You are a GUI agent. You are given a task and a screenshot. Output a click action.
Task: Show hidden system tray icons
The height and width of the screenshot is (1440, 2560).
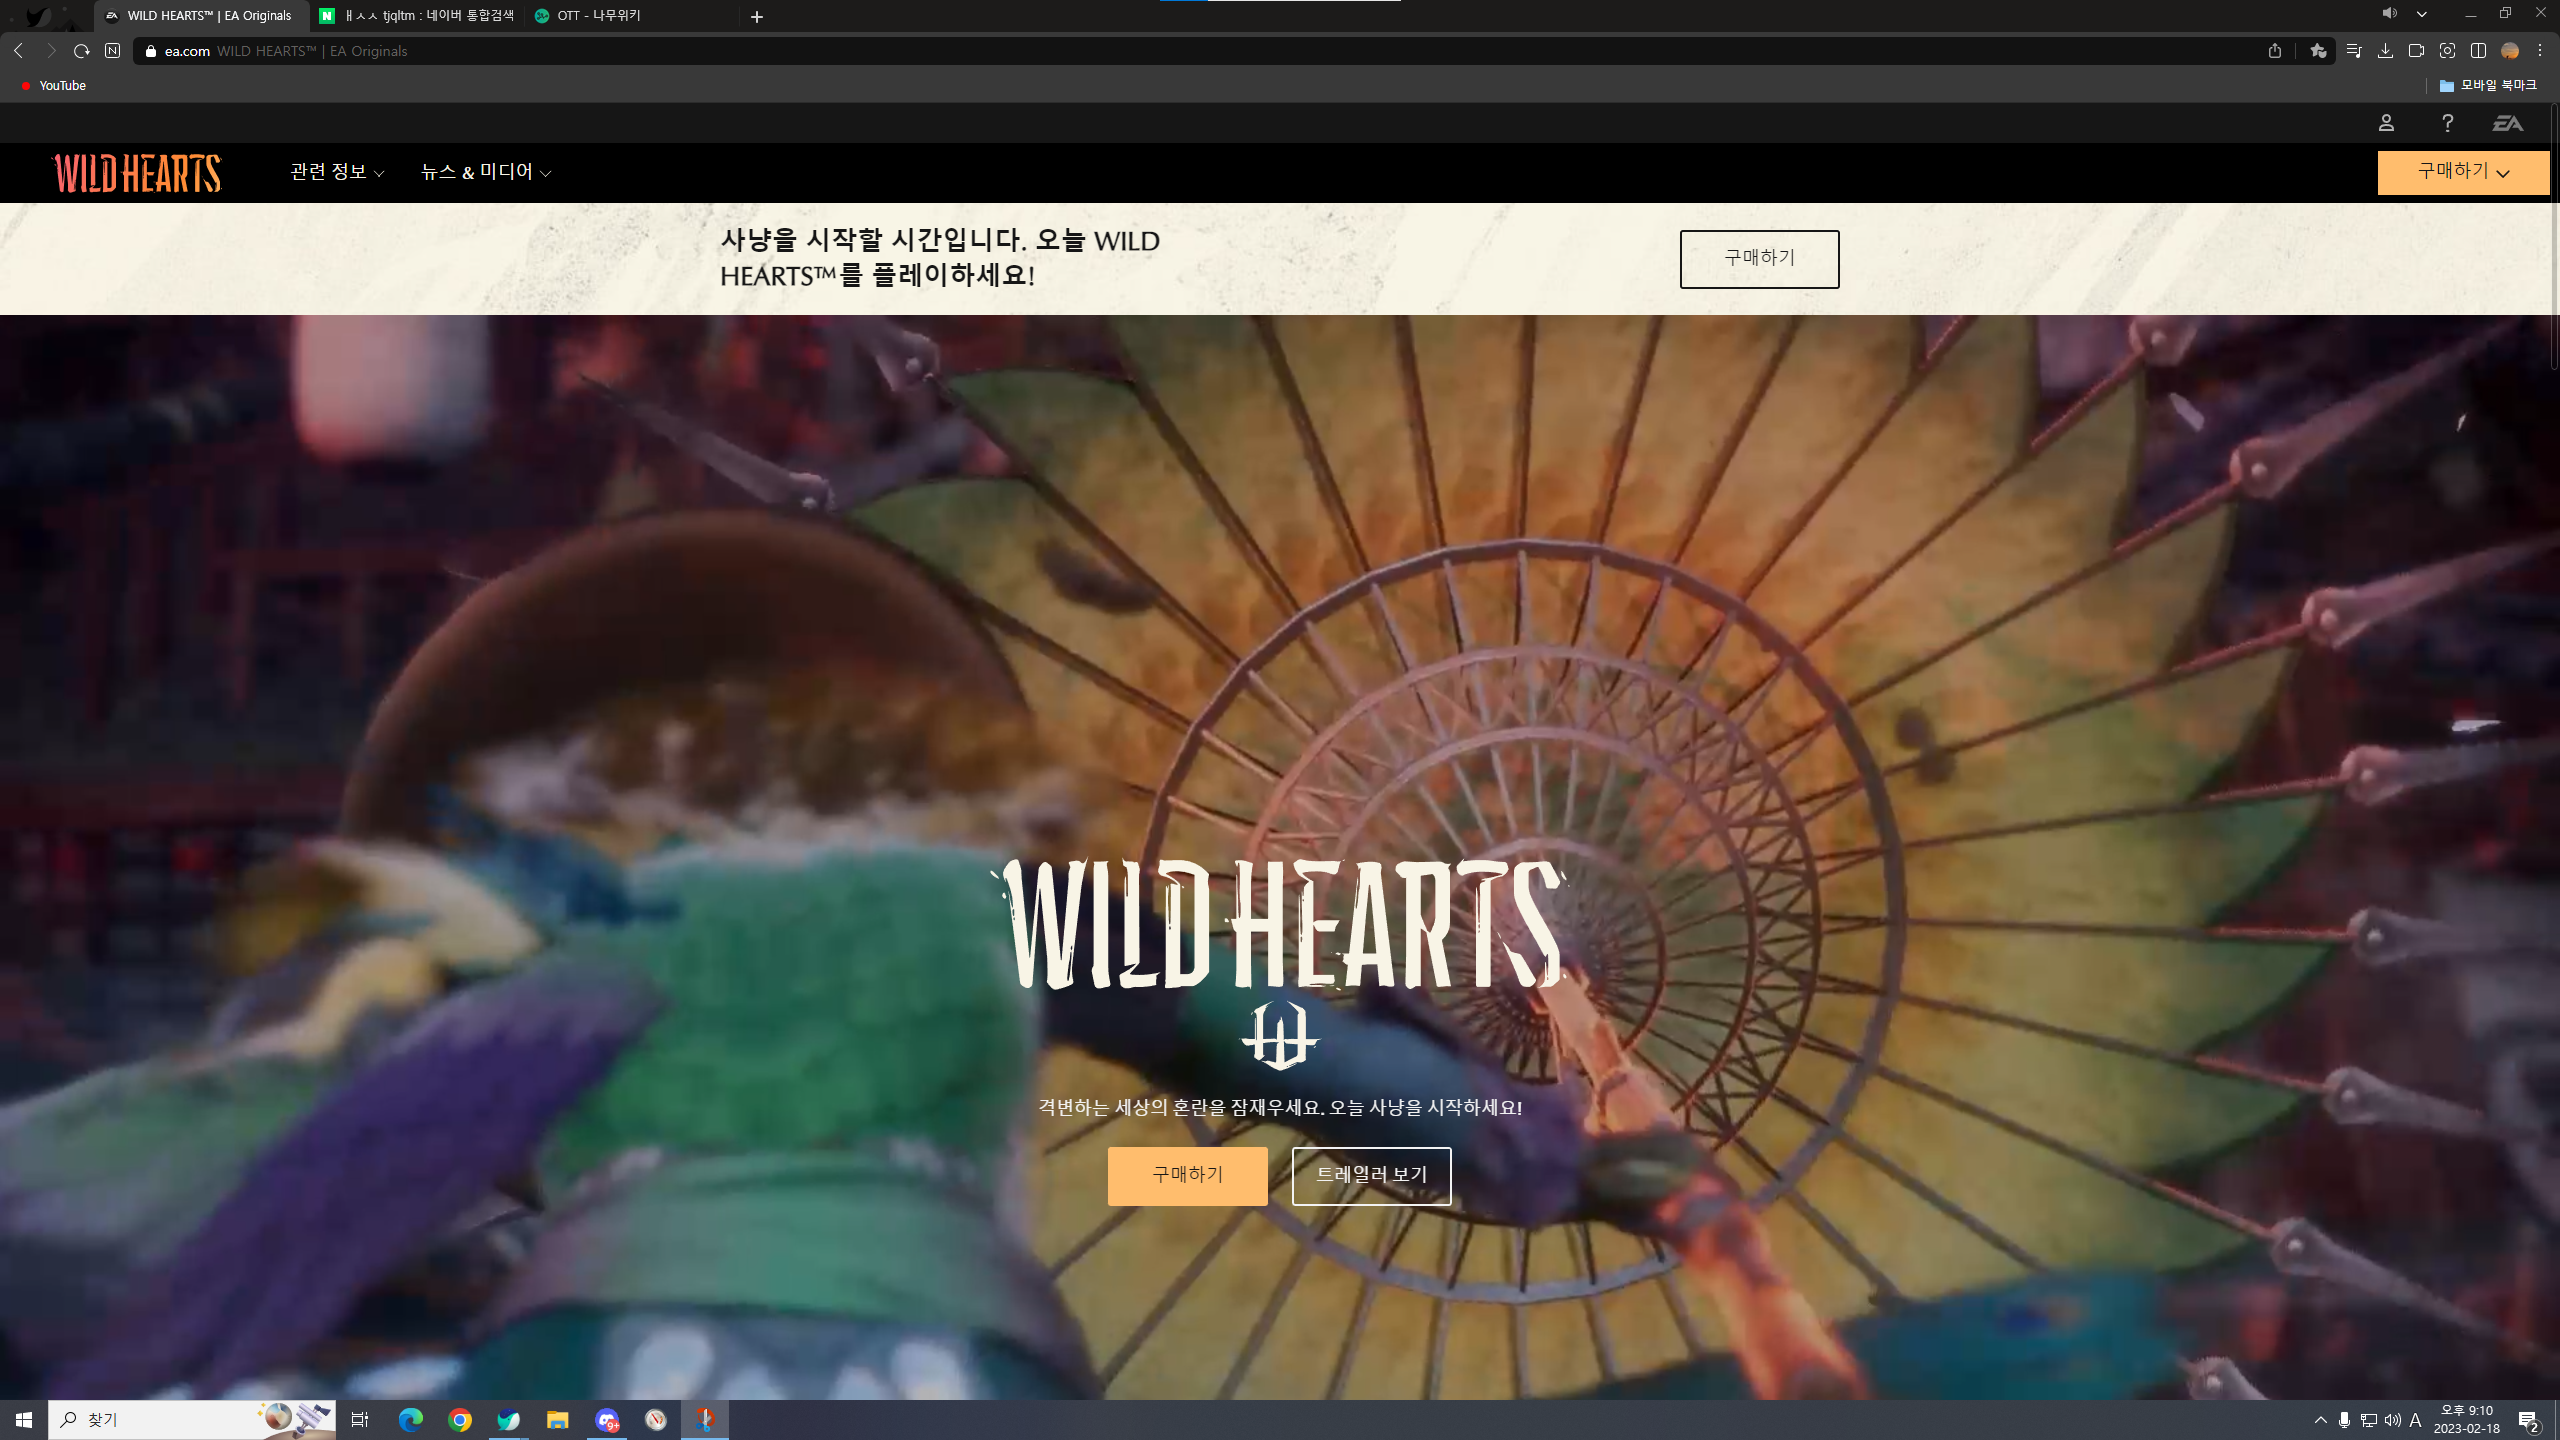click(2320, 1420)
